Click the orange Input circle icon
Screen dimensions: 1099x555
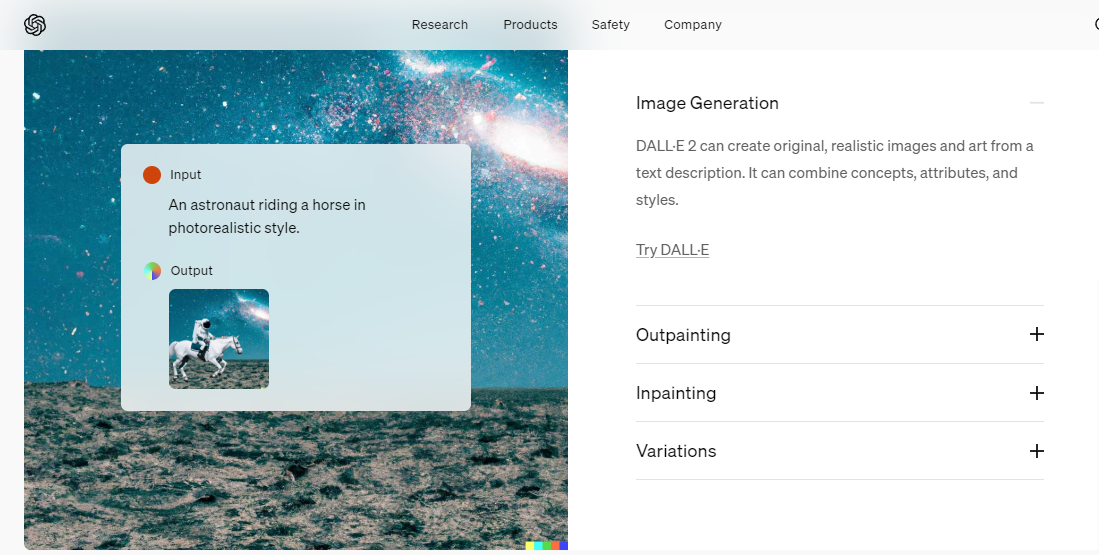(152, 175)
